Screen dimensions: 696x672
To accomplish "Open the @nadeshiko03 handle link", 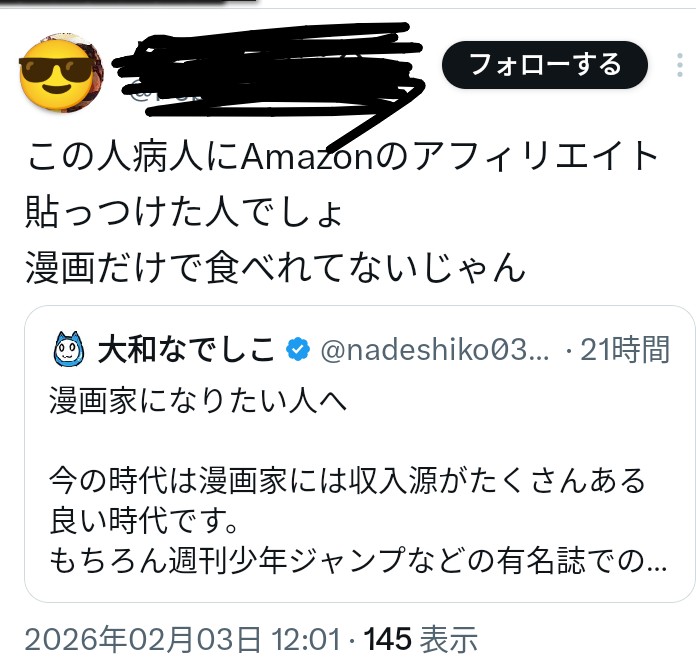I will pos(434,350).
